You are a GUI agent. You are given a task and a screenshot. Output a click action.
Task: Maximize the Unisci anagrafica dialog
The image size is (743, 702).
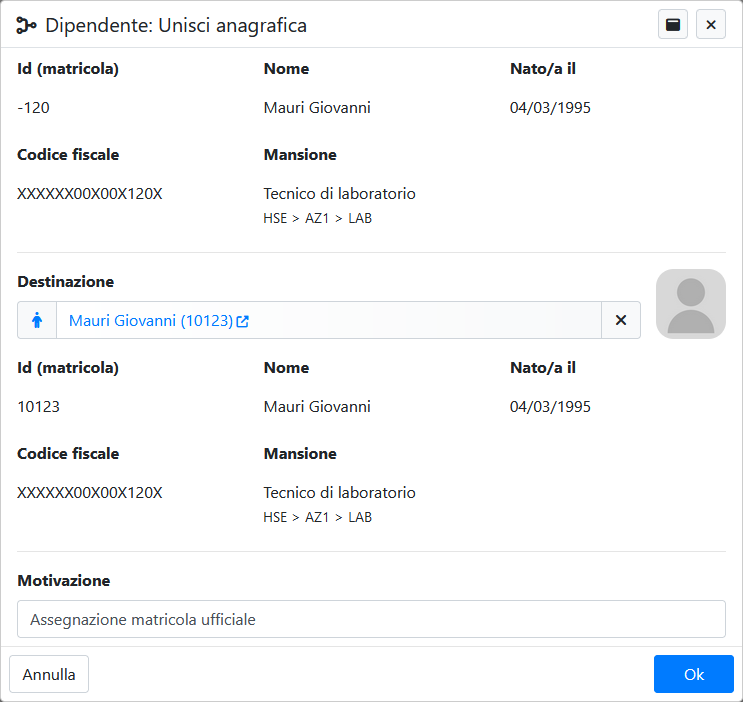(673, 25)
